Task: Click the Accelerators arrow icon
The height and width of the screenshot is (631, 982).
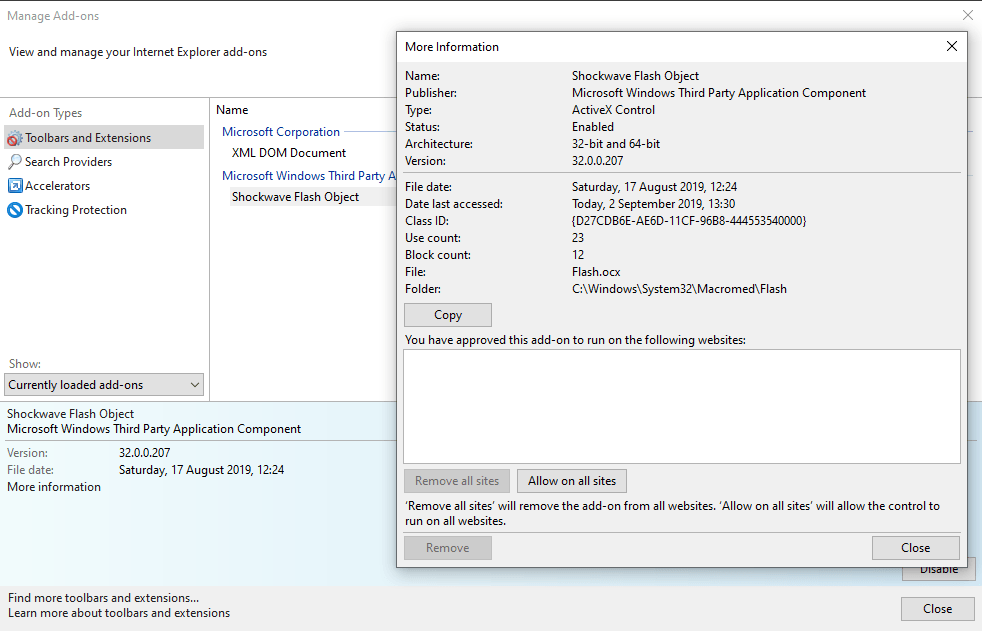Action: [15, 186]
